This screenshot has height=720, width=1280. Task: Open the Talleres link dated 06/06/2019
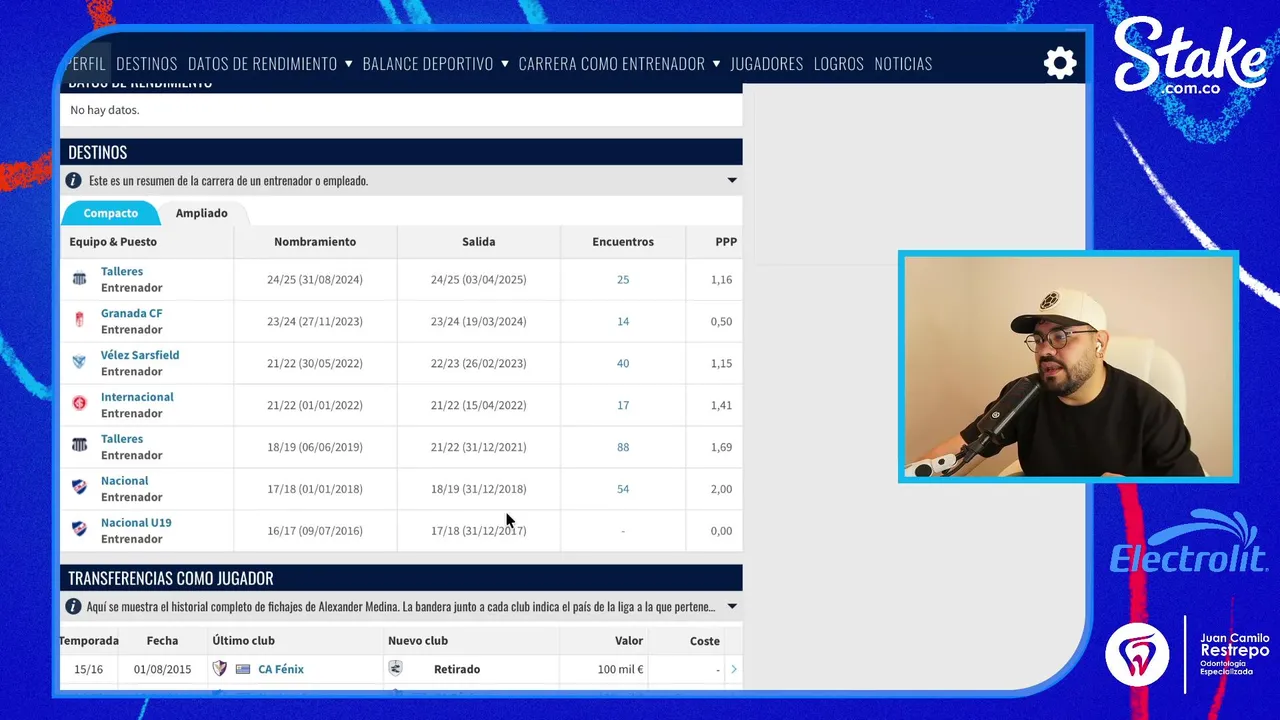(122, 439)
